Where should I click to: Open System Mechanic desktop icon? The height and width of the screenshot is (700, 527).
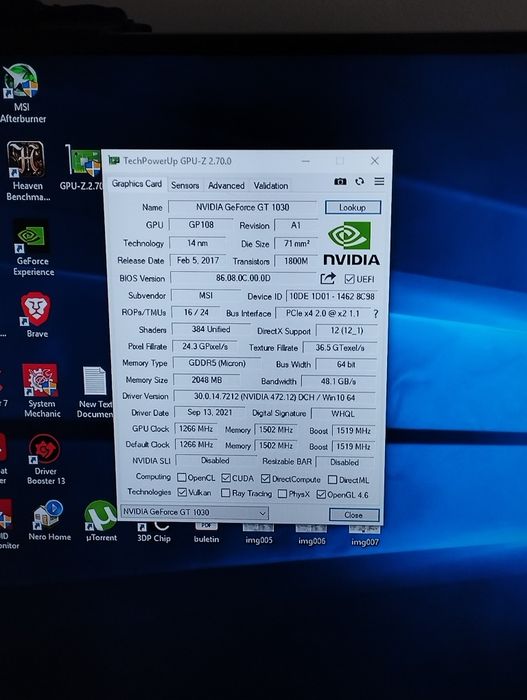point(41,391)
